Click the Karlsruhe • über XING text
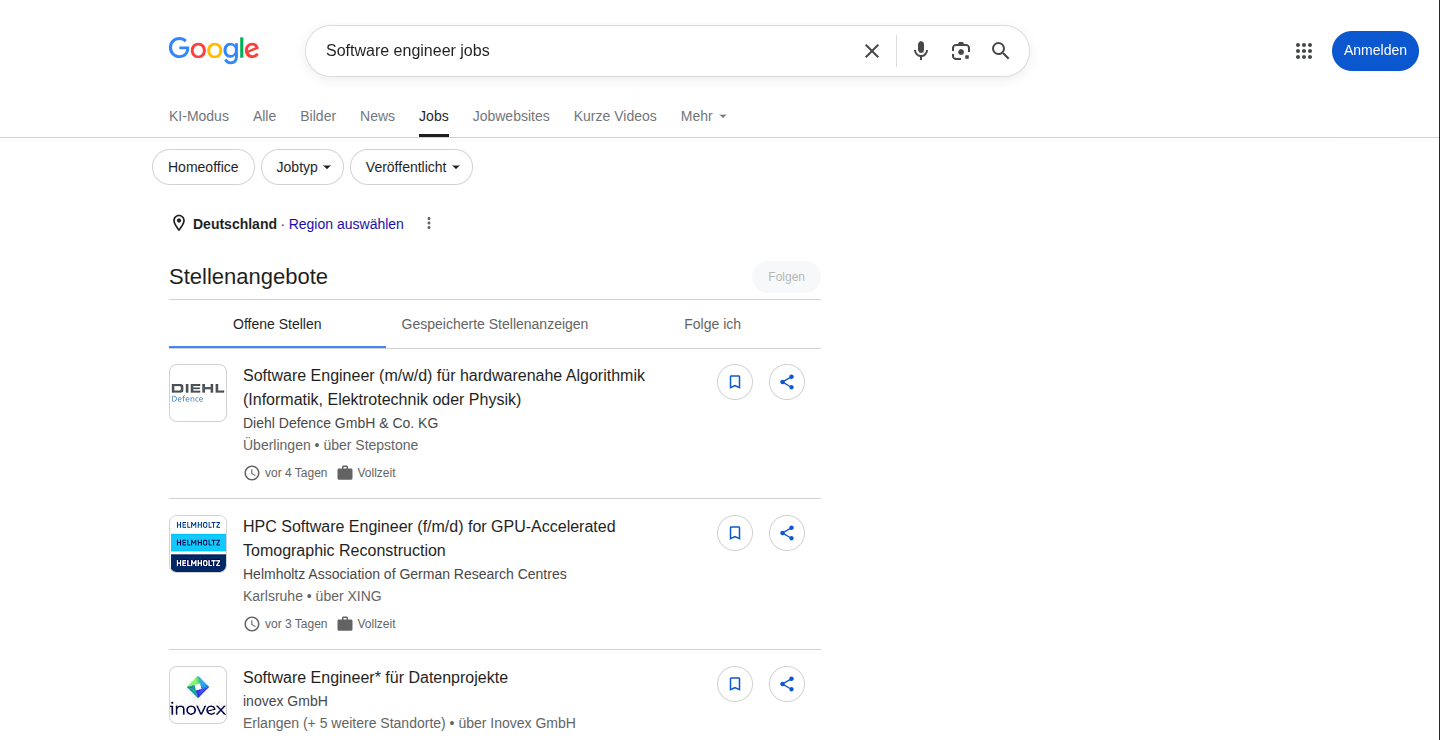Screen dimensions: 1440x740 tap(312, 596)
